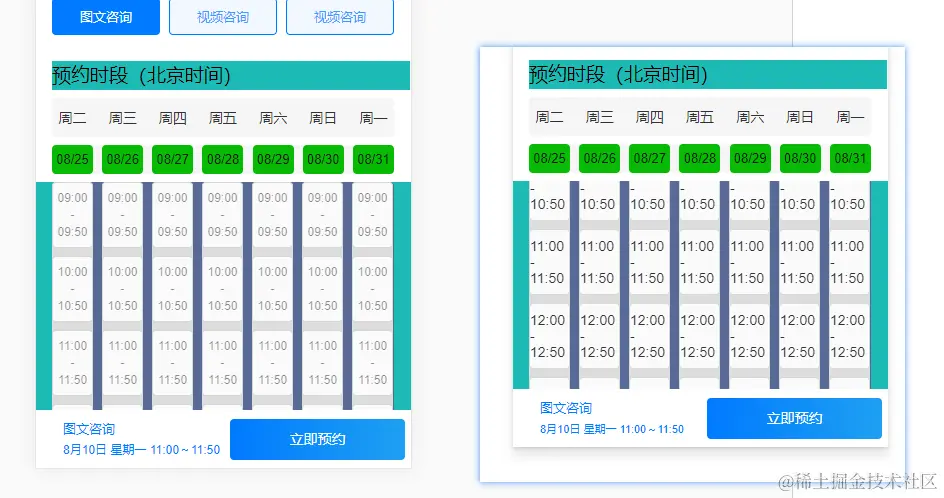Pick left panel 08/31 slot 09:00-09:50

pos(373,214)
